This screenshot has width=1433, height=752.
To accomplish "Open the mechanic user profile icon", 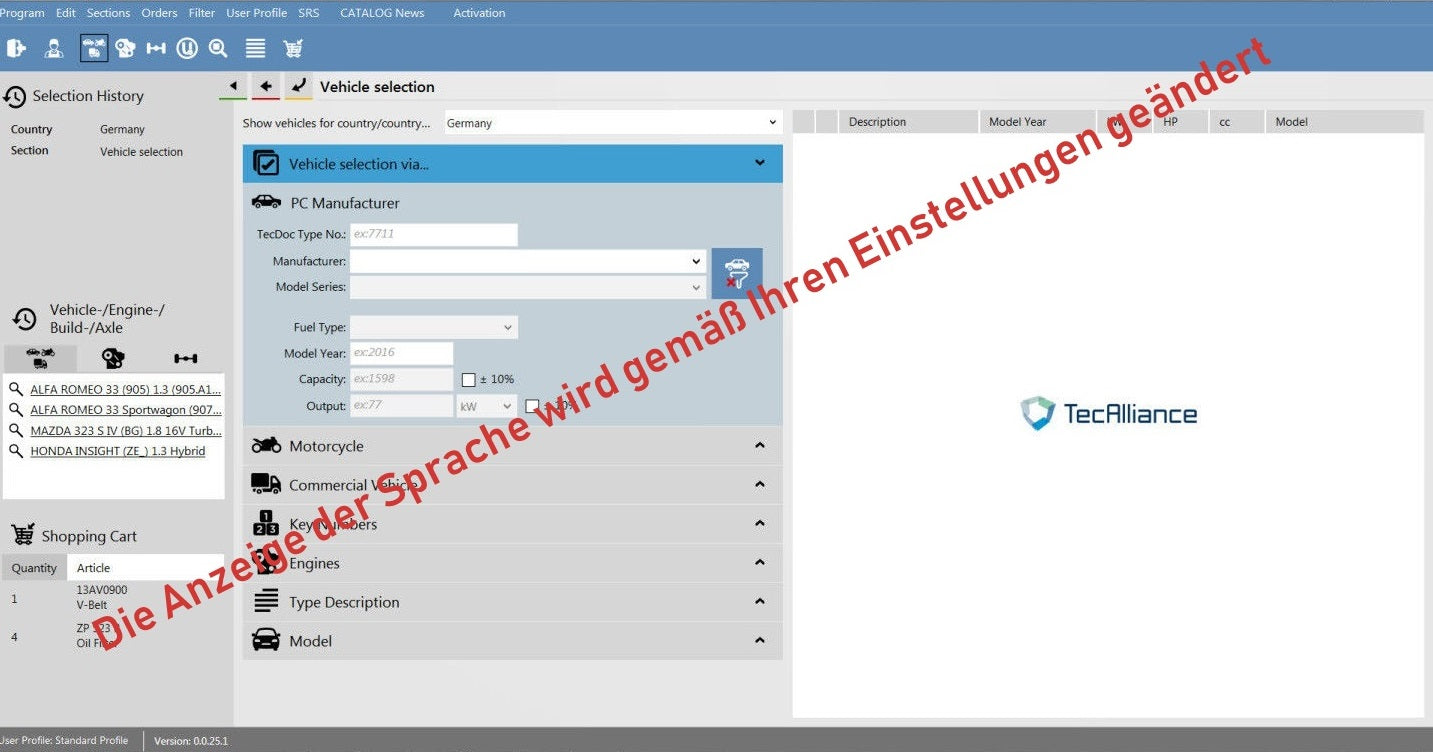I will point(54,48).
